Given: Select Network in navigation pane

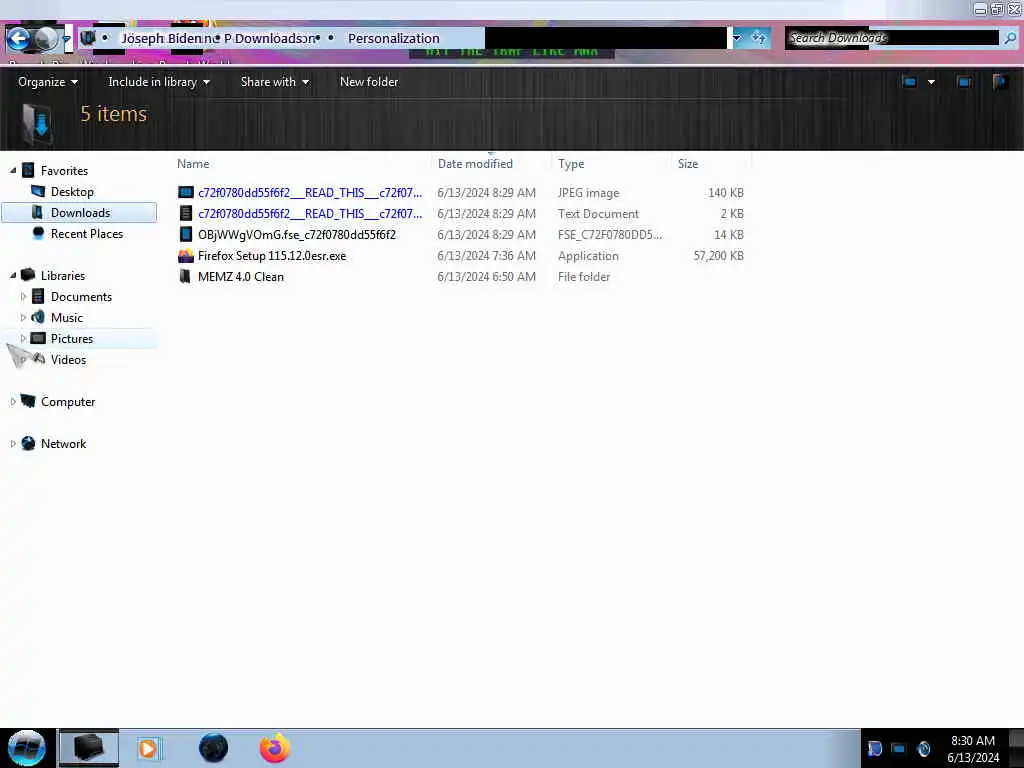Looking at the screenshot, I should 63,443.
